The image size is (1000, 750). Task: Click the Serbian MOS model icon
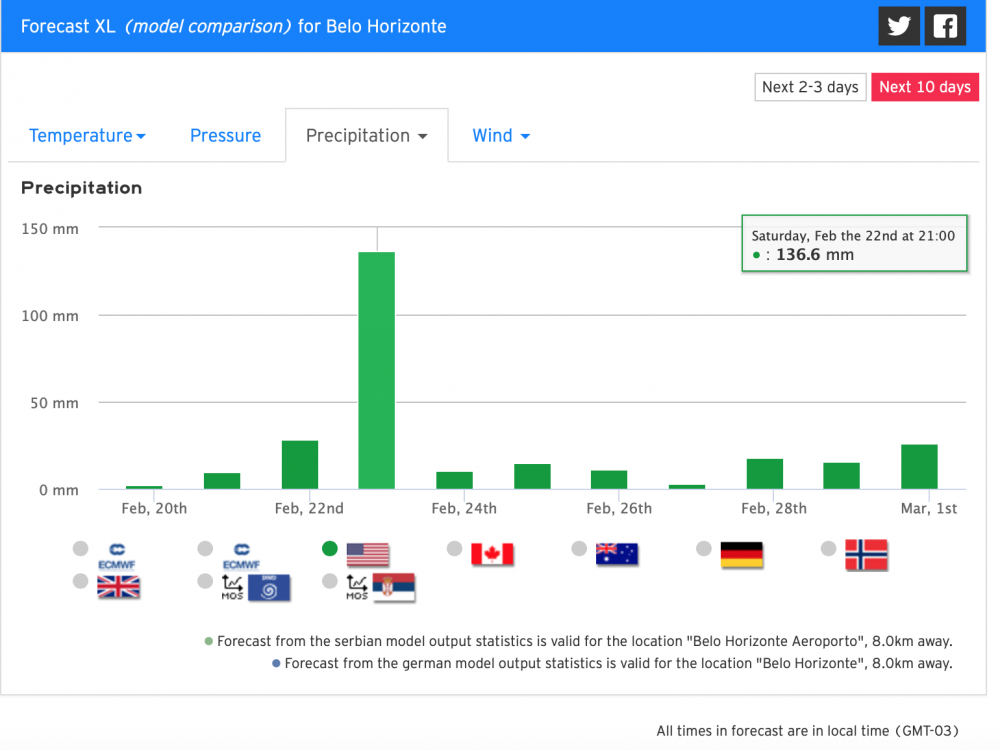(380, 587)
